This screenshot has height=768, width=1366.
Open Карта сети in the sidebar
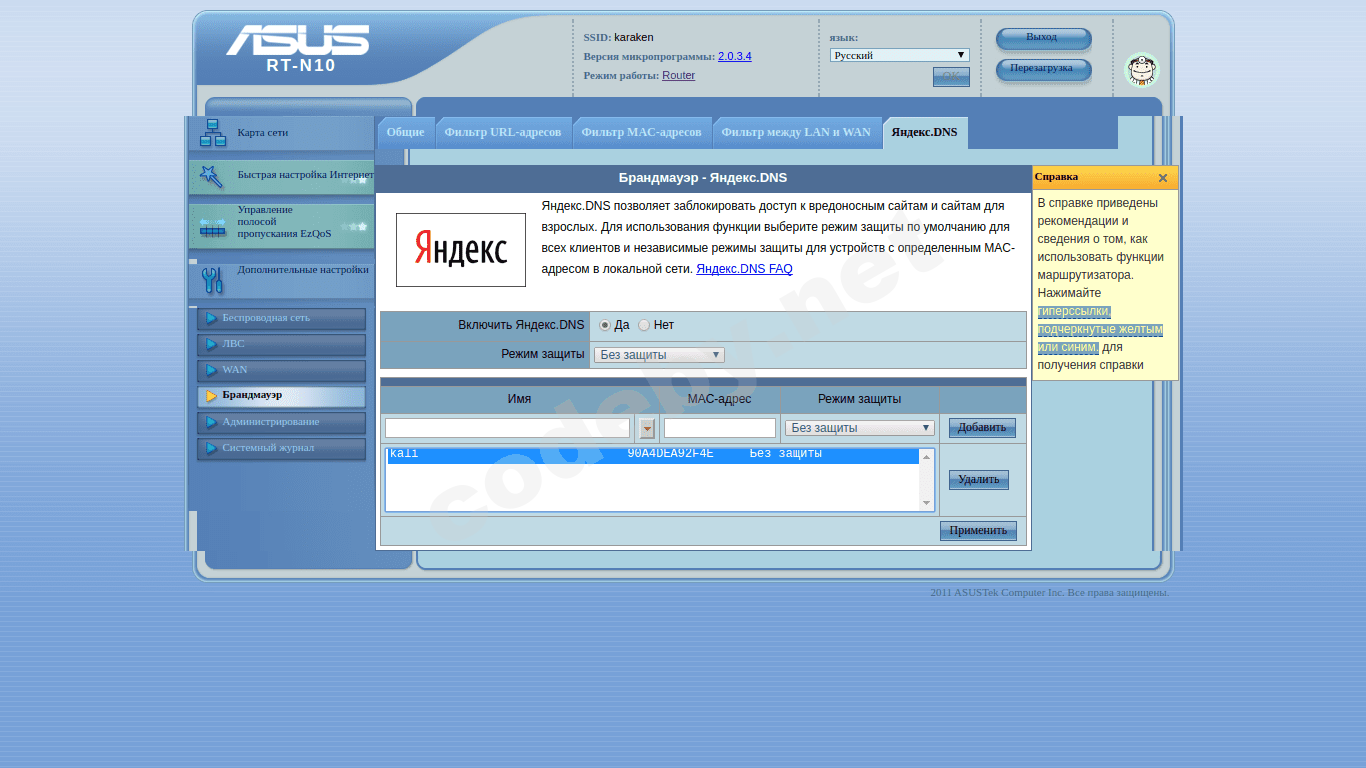(x=281, y=133)
